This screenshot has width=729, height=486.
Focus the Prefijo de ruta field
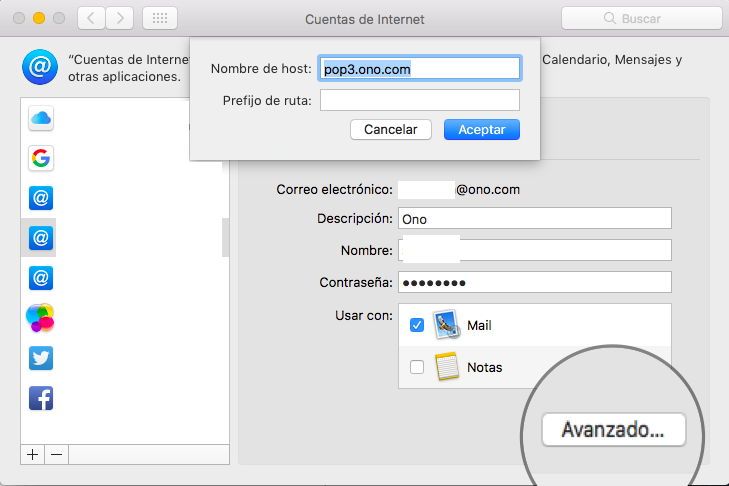419,100
